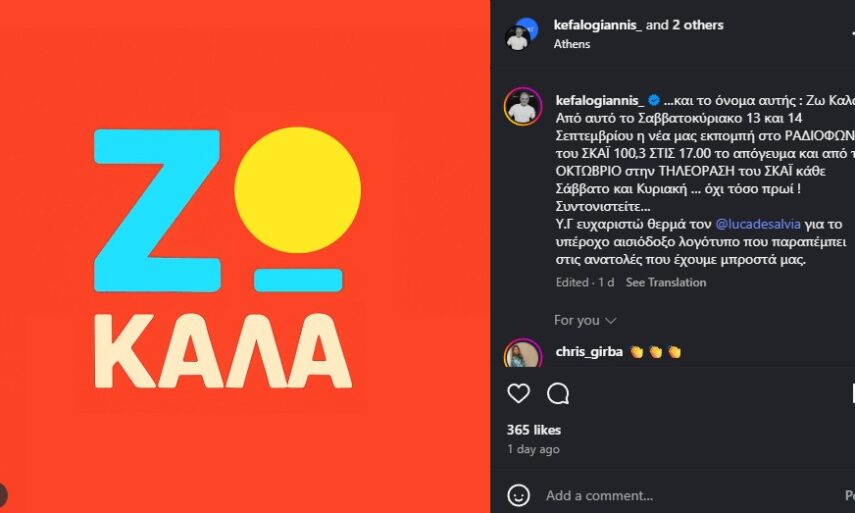Open chris_girba's profile picture

[522, 356]
